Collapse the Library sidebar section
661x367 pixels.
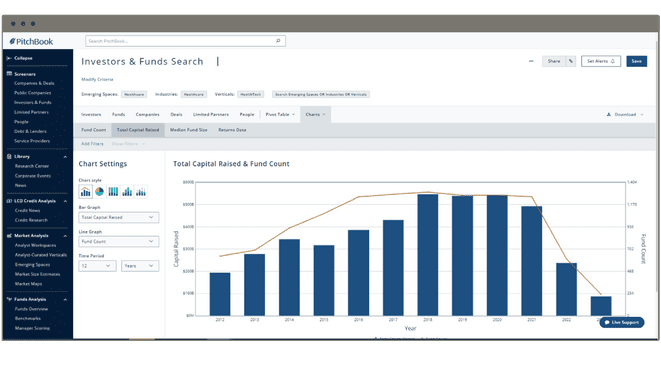(x=65, y=157)
